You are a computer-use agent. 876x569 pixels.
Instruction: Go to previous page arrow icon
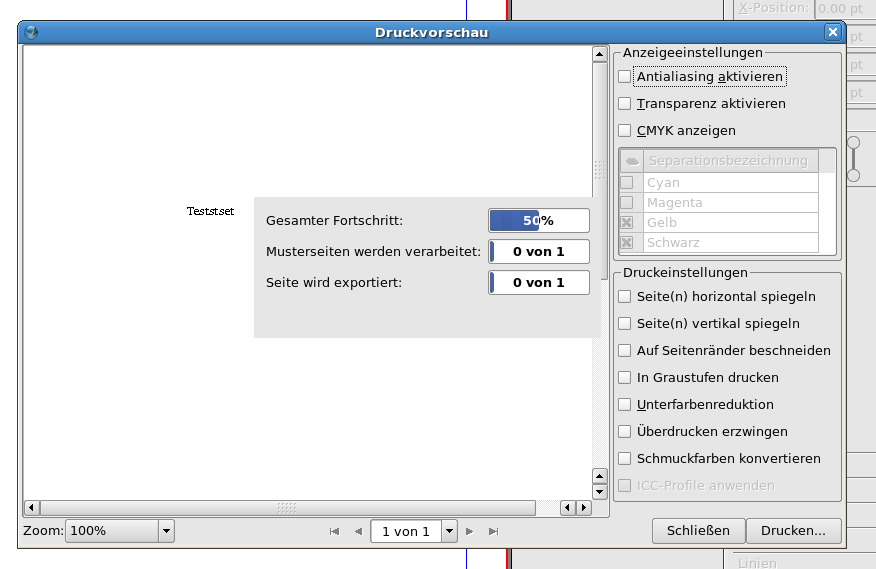click(358, 532)
